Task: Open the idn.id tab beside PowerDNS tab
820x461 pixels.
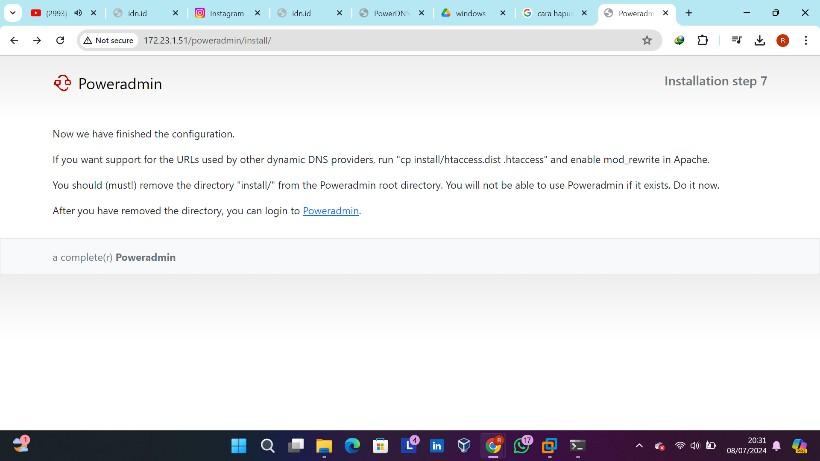Action: pyautogui.click(x=301, y=13)
